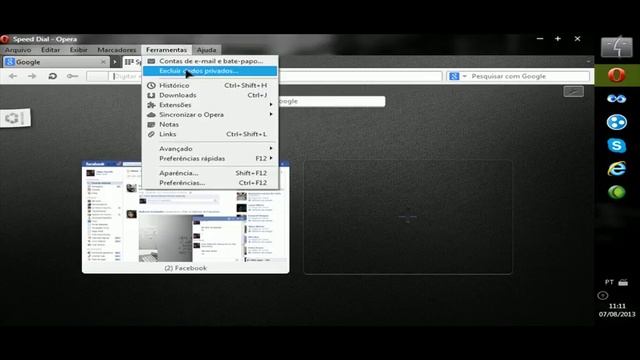The width and height of the screenshot is (640, 360).
Task: Switch to the Google tab
Action: pos(55,62)
